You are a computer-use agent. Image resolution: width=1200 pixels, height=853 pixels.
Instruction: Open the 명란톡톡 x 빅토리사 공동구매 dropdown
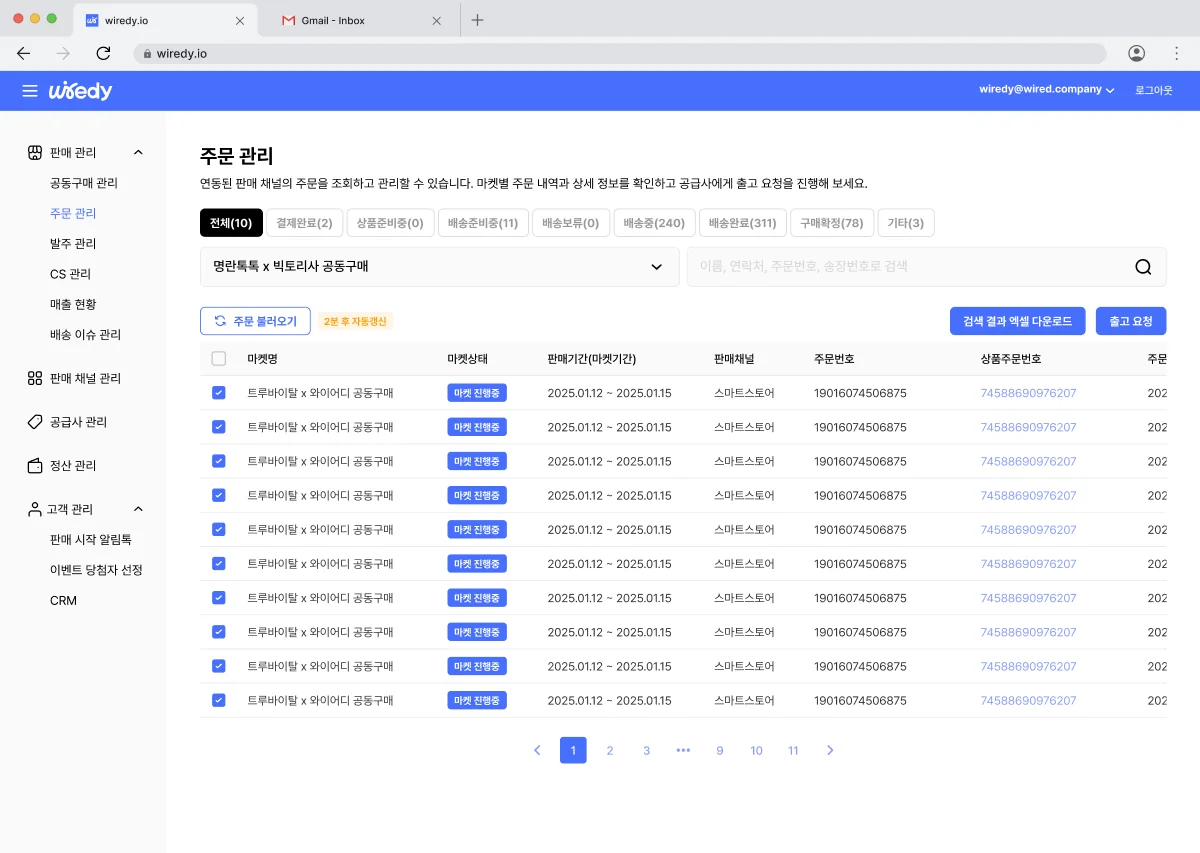click(440, 267)
